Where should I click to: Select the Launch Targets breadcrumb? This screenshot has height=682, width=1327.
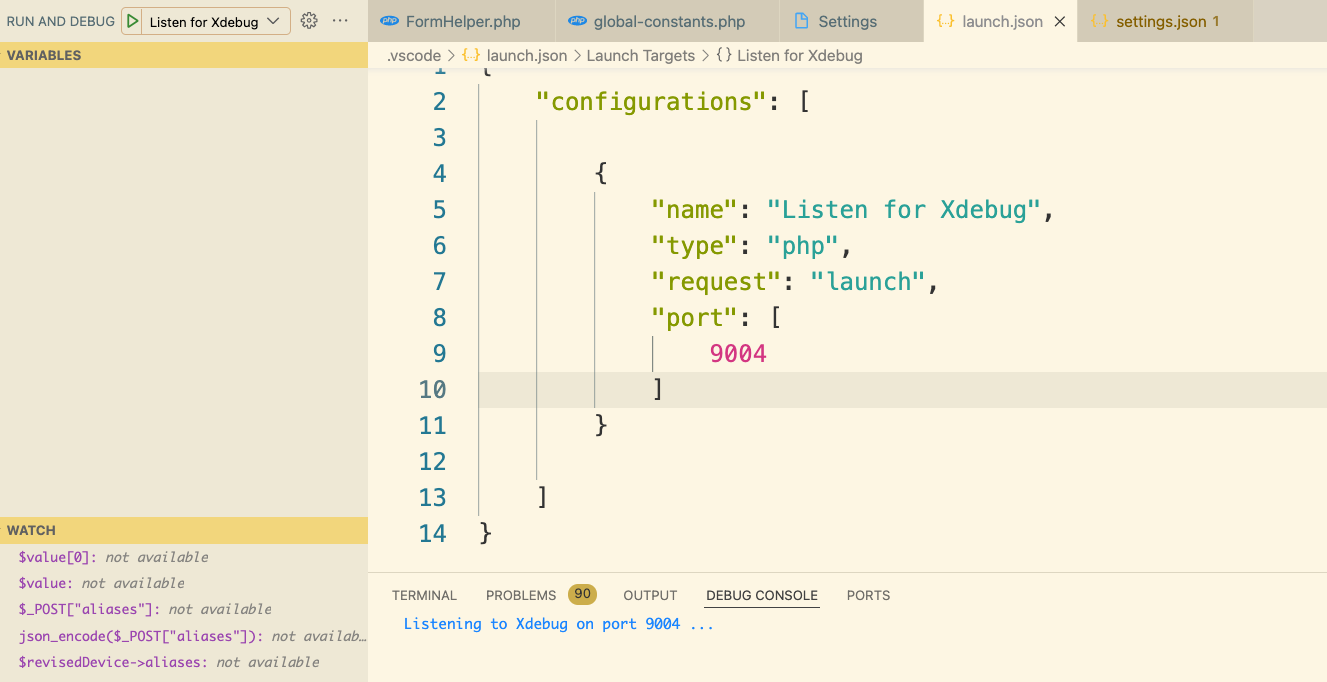640,56
